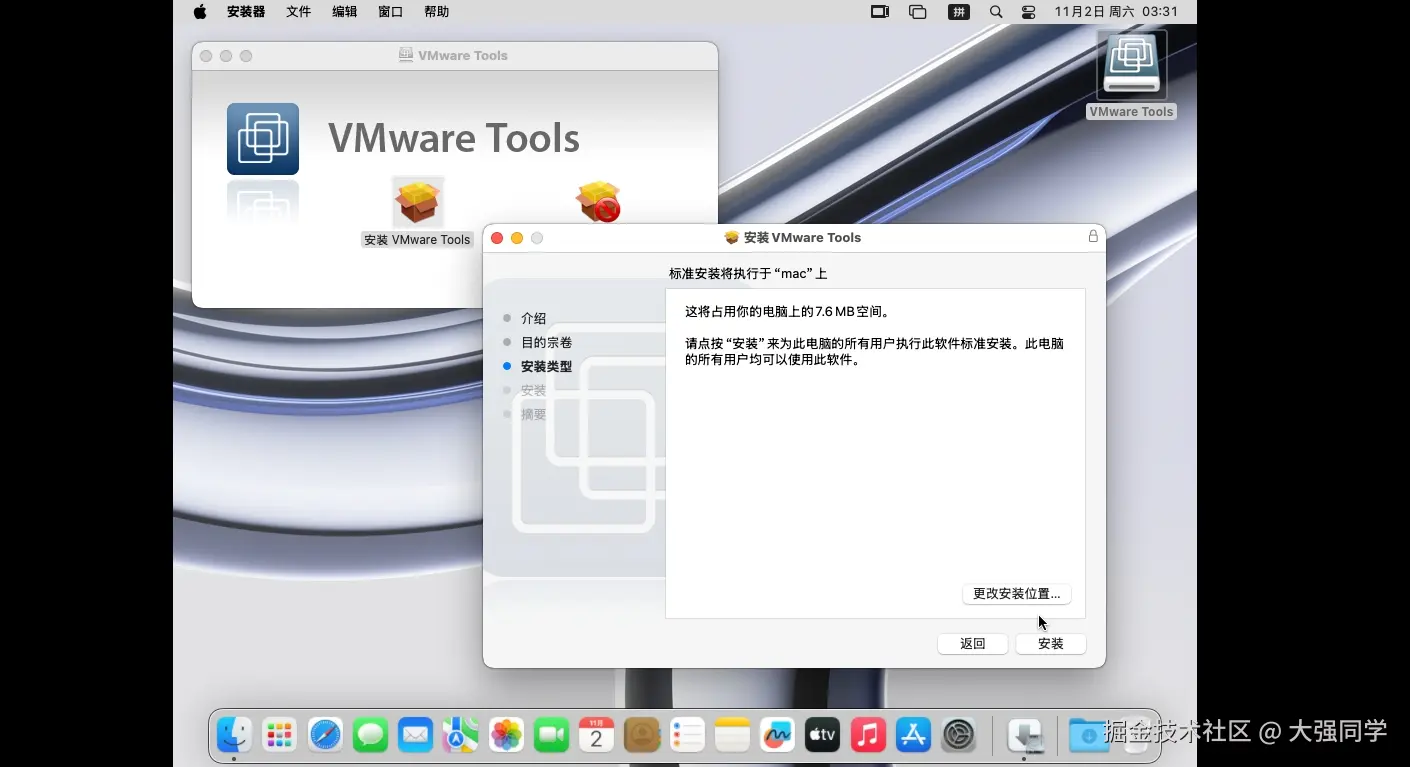The width and height of the screenshot is (1410, 767).
Task: Open the 帮助 menu
Action: [x=437, y=12]
